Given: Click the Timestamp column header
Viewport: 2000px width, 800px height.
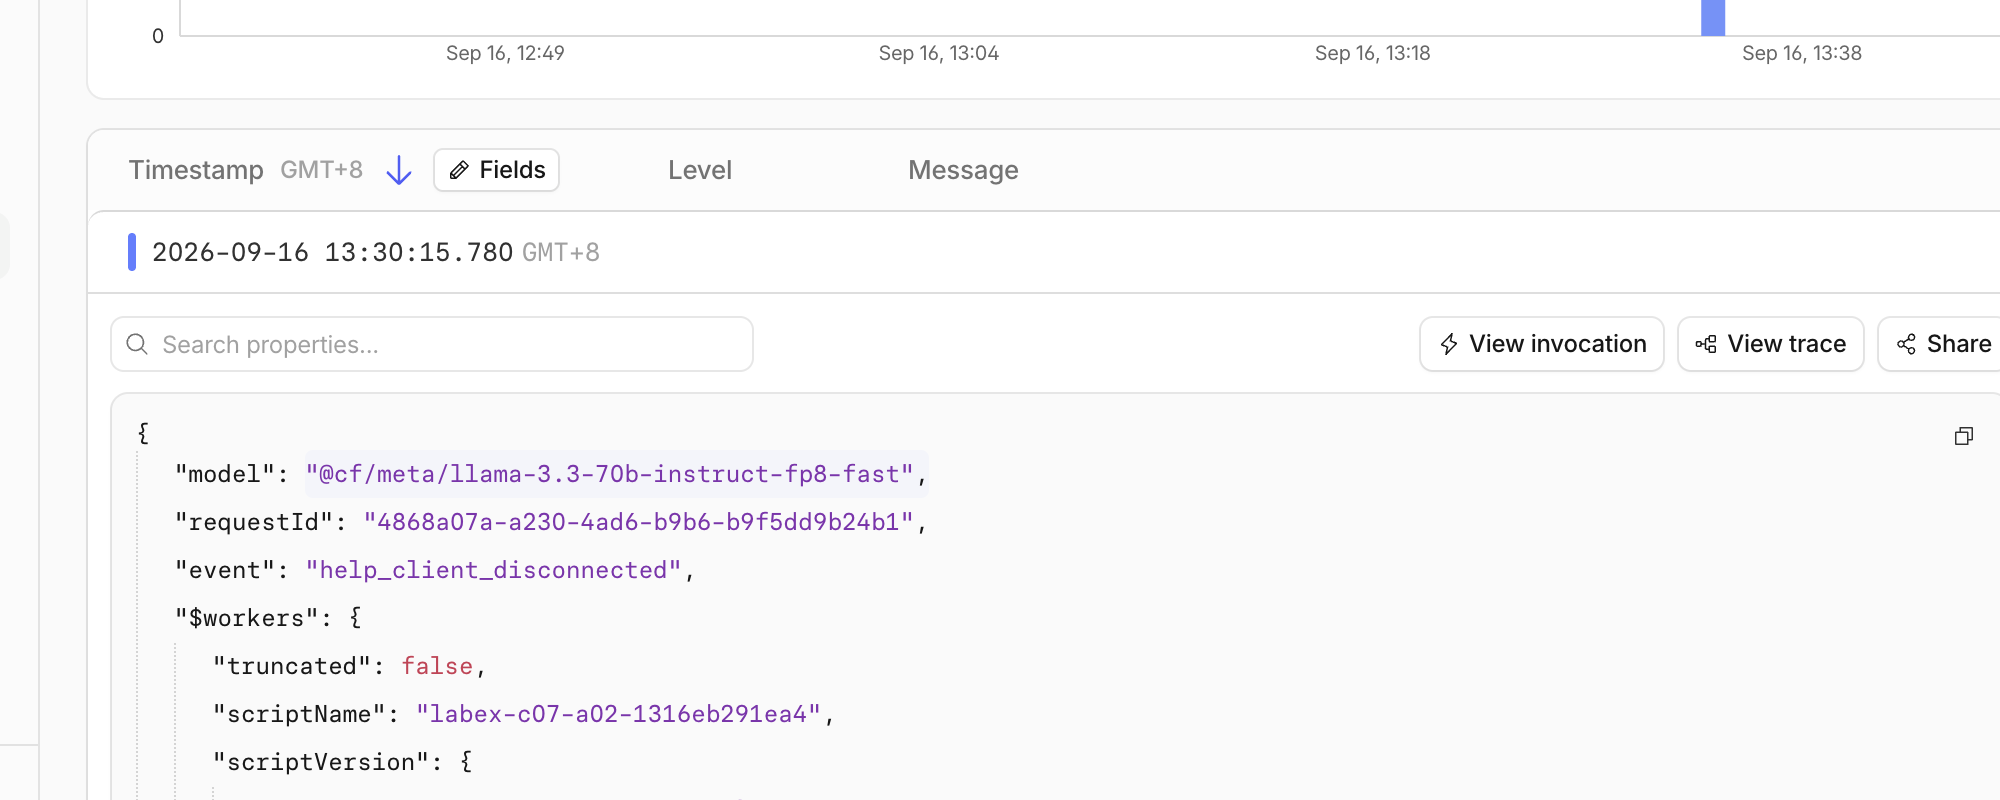Looking at the screenshot, I should point(196,170).
